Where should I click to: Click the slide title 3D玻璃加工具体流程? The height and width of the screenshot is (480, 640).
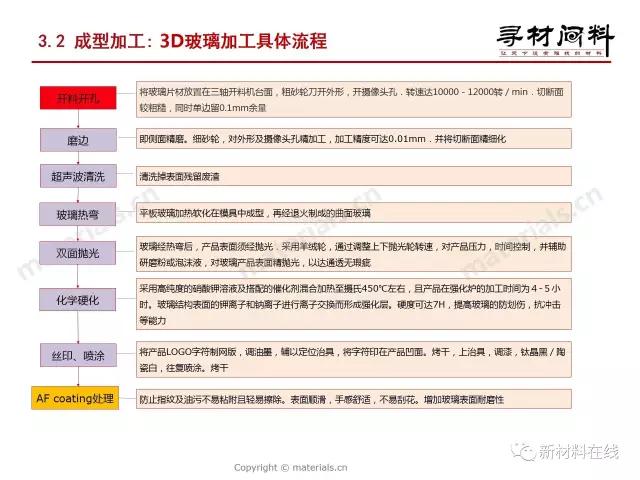click(x=243, y=41)
